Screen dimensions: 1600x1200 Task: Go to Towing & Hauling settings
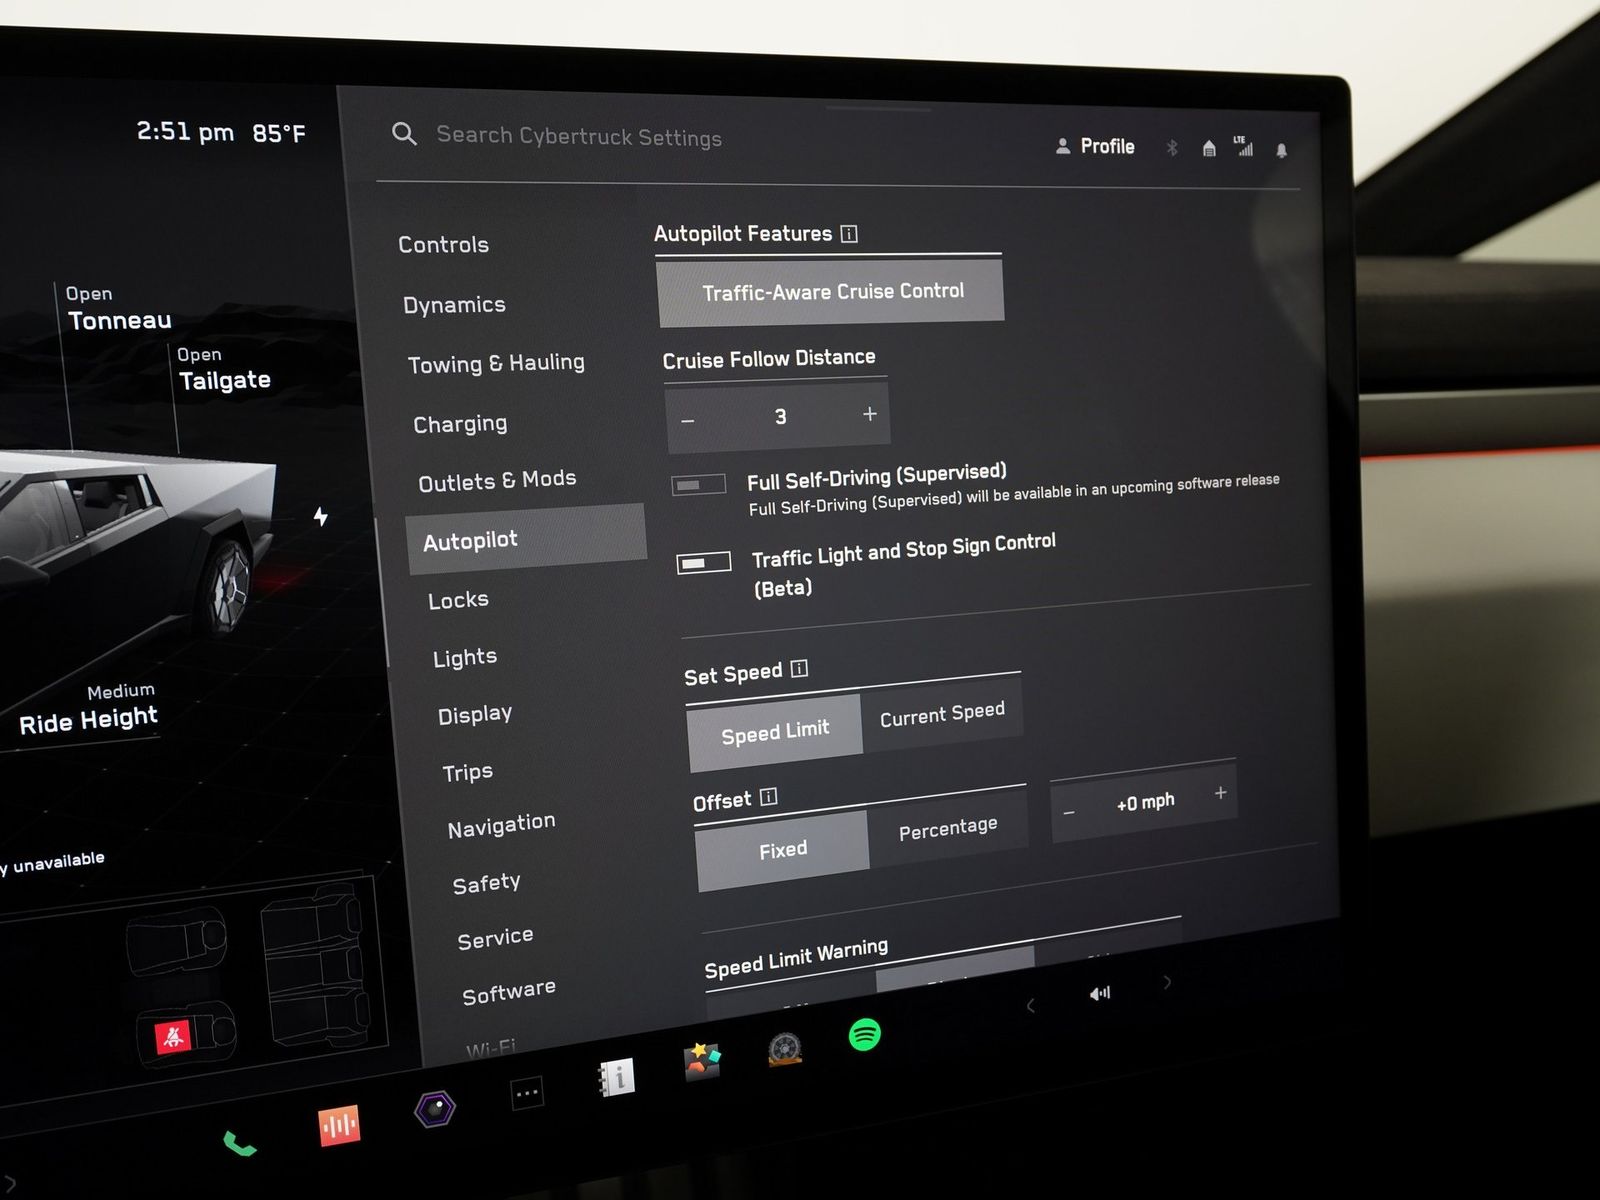pyautogui.click(x=496, y=364)
